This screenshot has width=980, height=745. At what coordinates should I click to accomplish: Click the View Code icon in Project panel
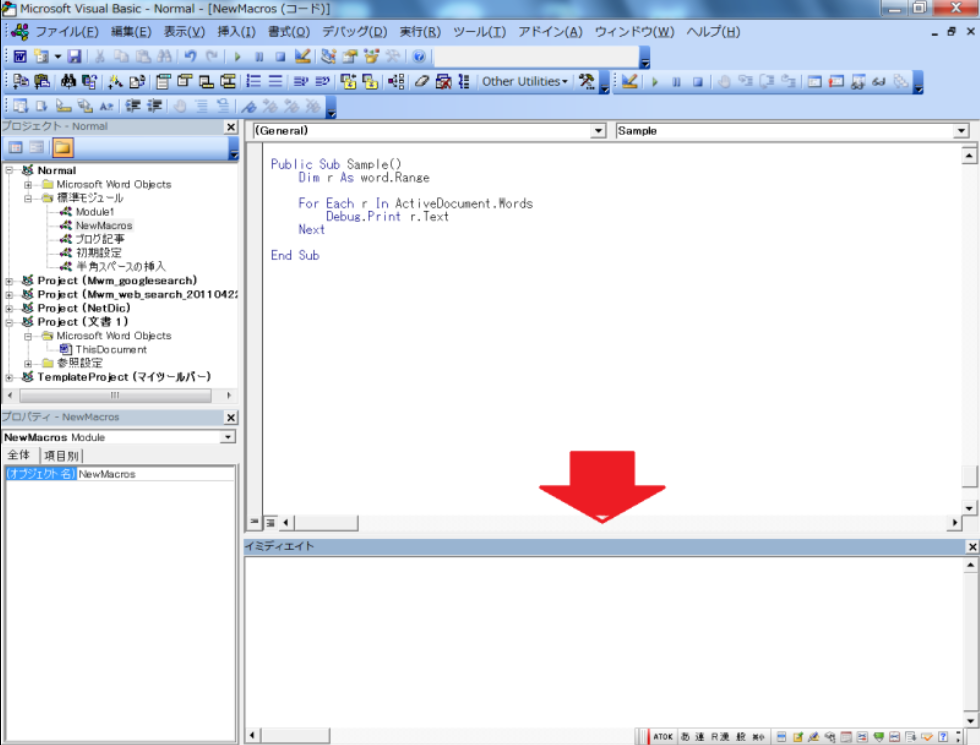pyautogui.click(x=15, y=148)
